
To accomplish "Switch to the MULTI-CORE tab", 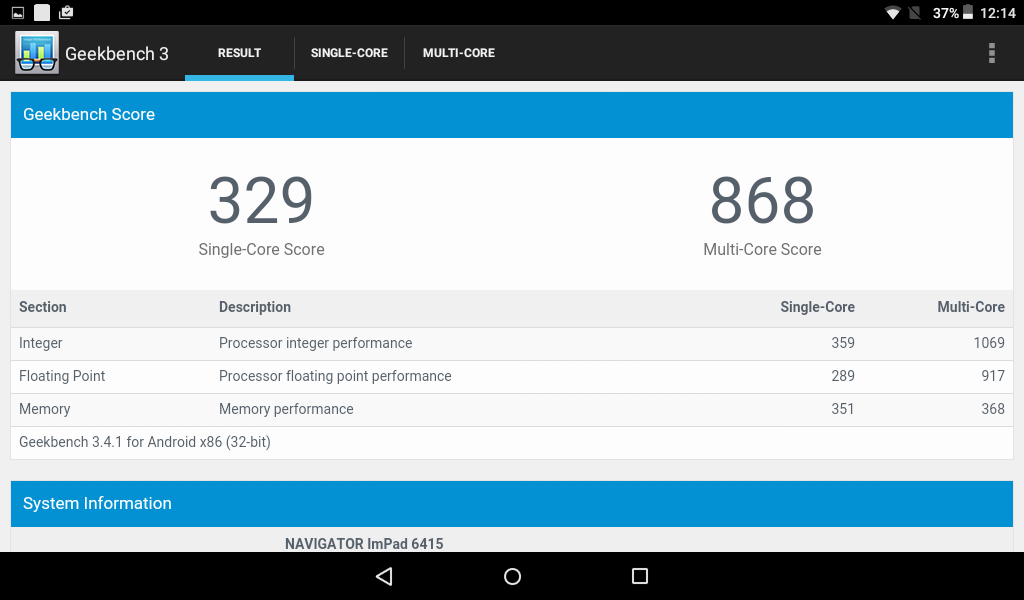I will (x=459, y=53).
